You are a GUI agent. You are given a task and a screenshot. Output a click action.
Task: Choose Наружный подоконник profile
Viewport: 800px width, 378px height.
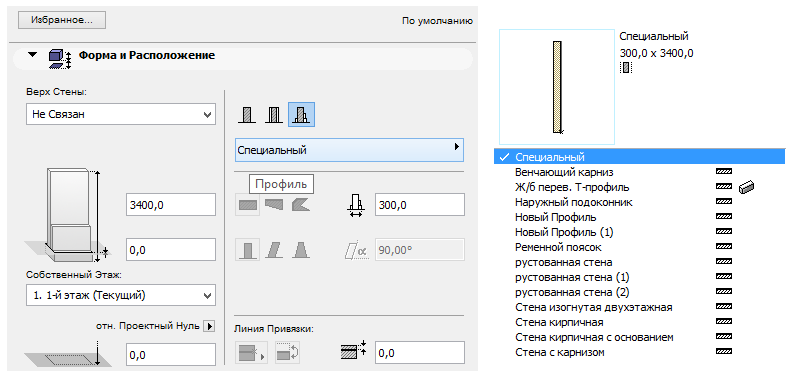coord(639,202)
